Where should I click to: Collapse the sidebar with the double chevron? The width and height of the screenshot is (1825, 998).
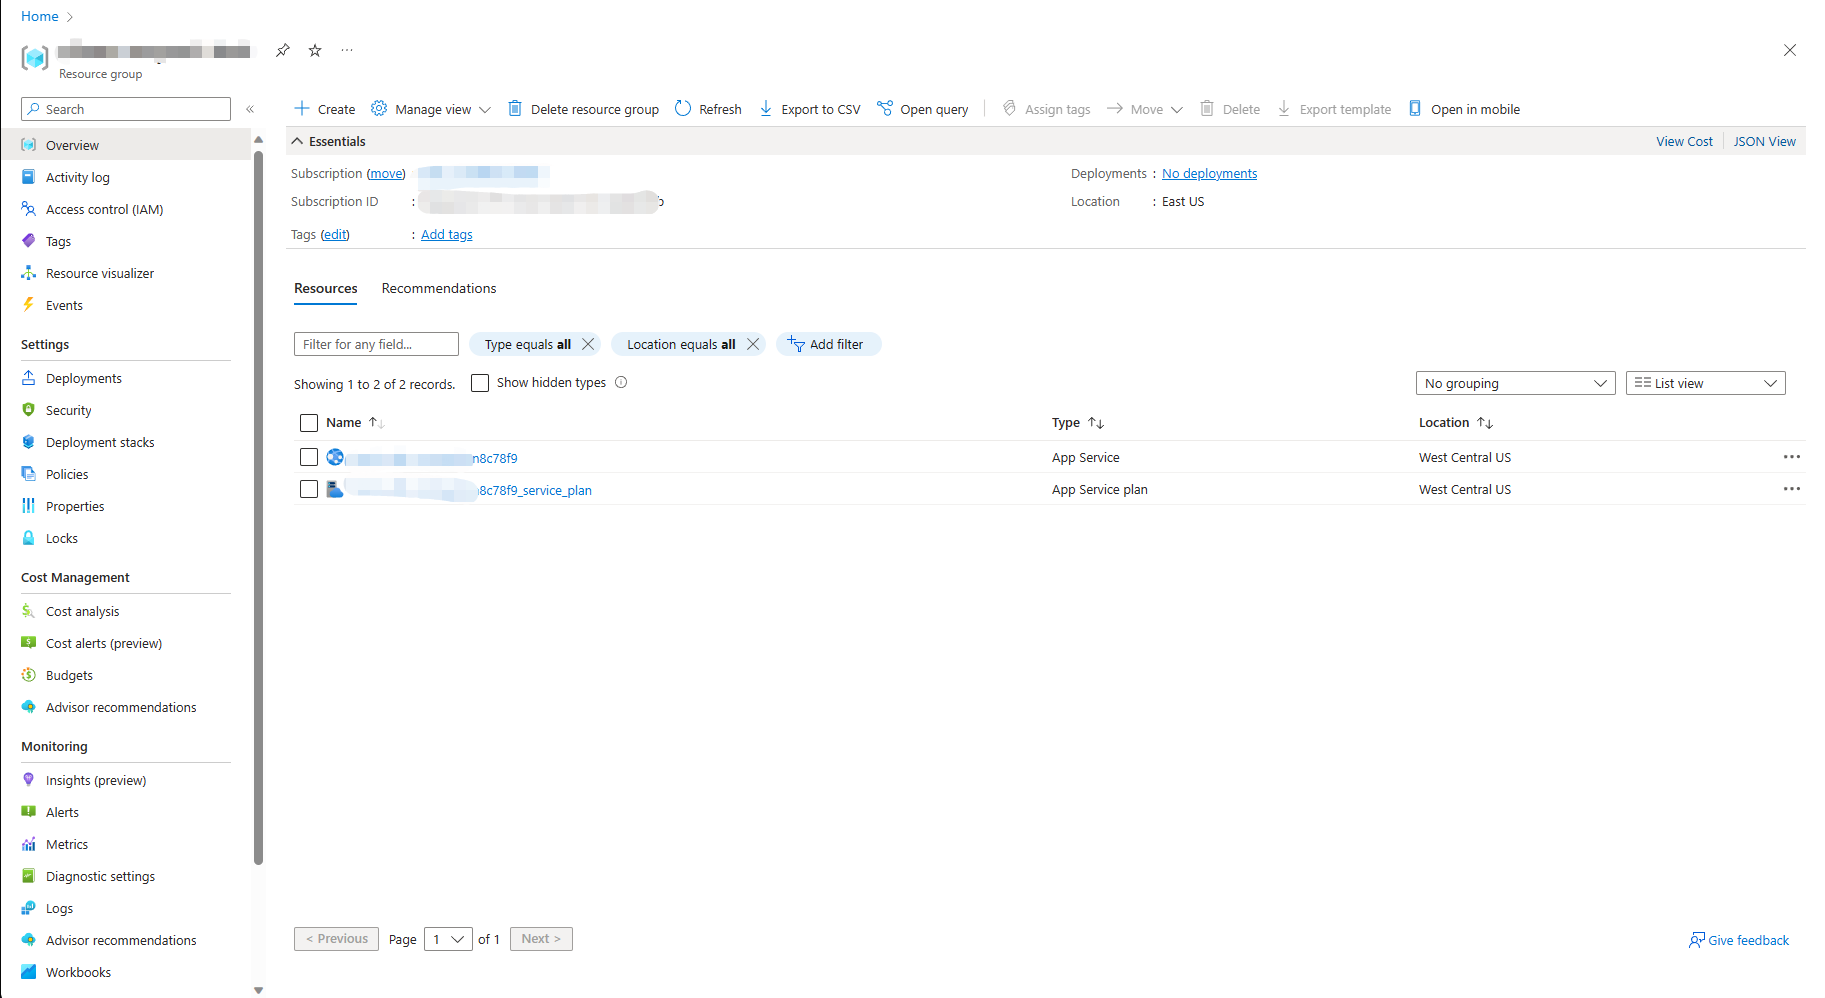point(250,109)
